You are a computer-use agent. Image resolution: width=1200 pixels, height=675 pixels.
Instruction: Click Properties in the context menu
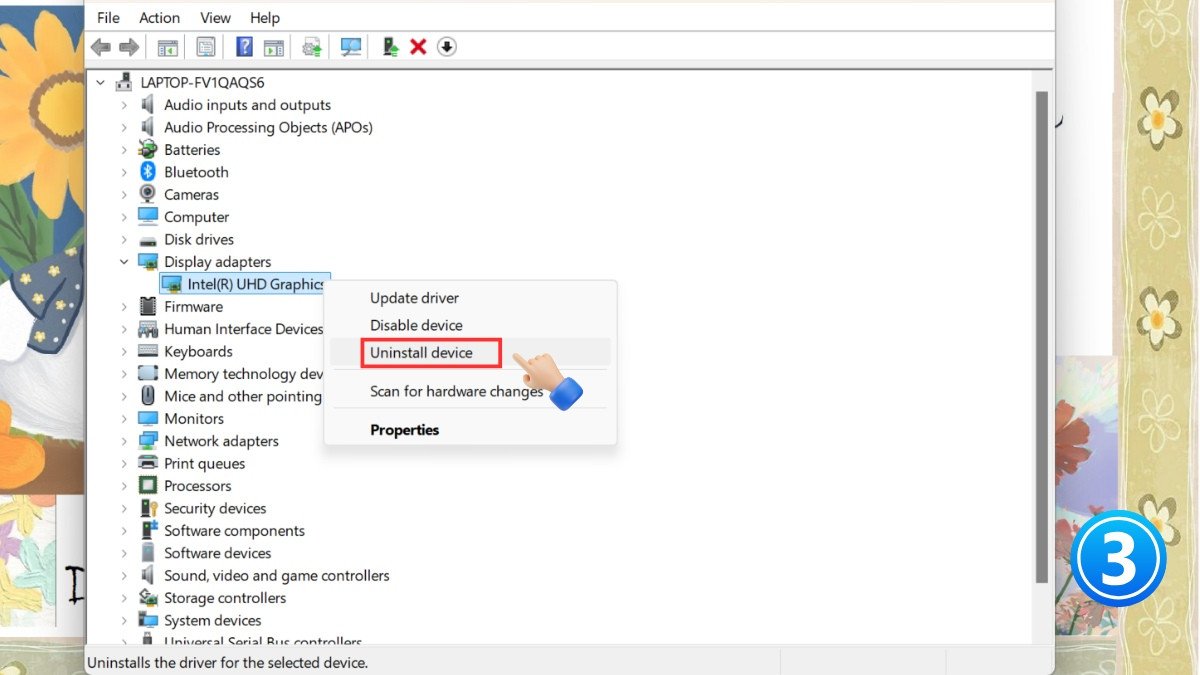point(404,430)
